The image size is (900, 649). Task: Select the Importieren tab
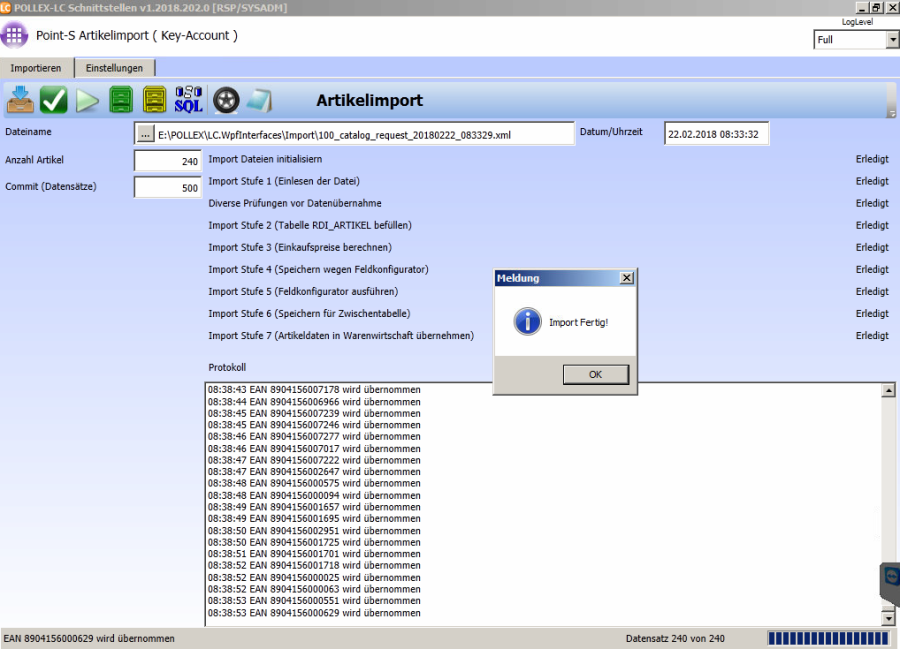click(36, 68)
